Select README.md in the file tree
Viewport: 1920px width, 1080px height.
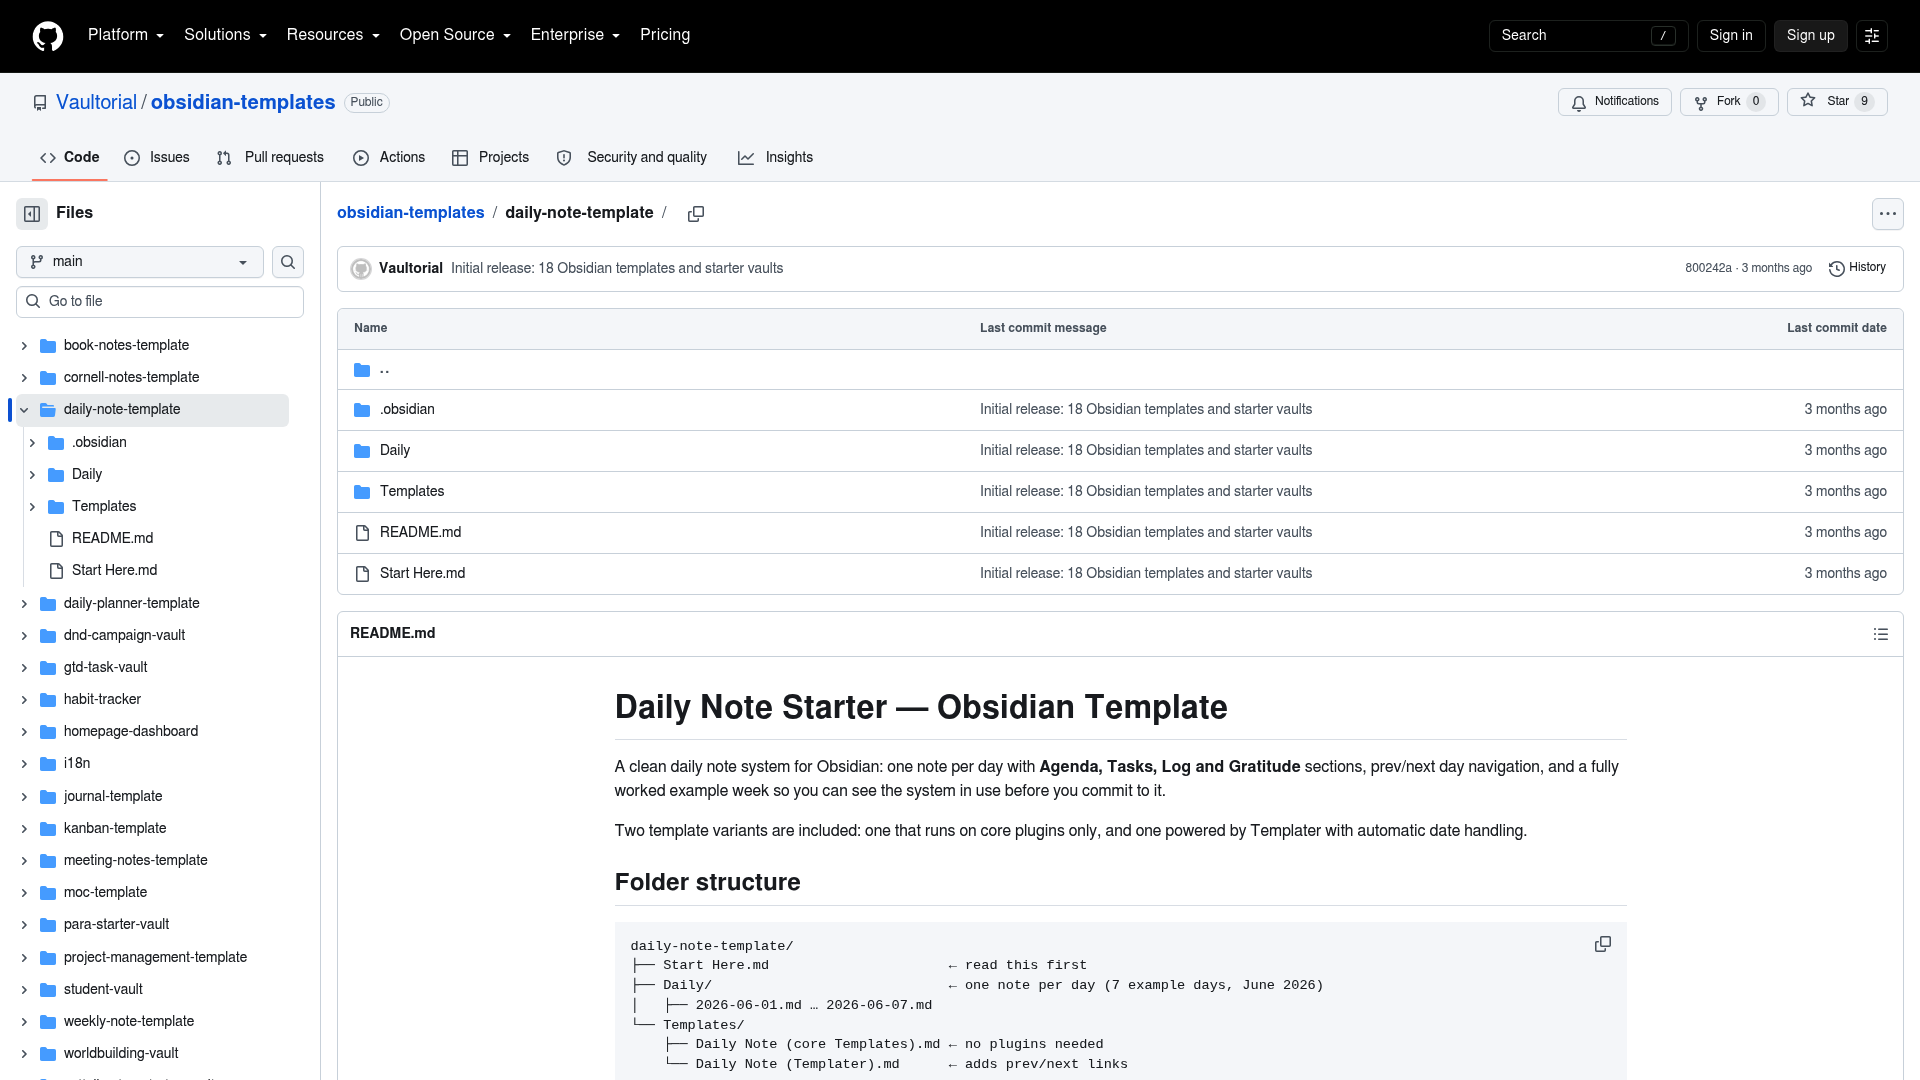(112, 539)
